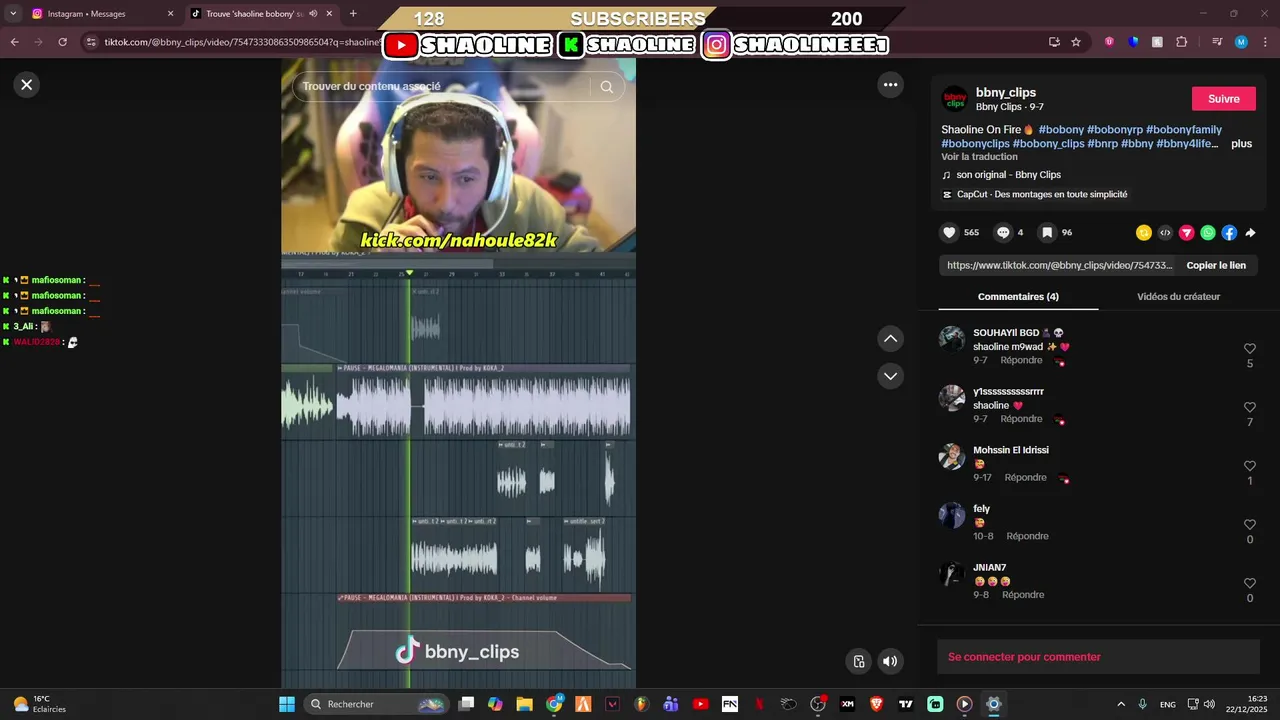Click 'Voir la traduction' link
This screenshot has width=1280, height=720.
click(x=979, y=157)
